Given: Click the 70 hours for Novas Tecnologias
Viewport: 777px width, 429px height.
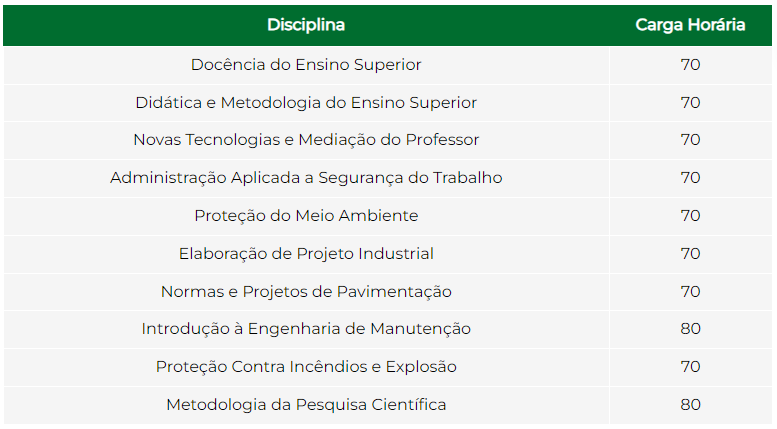Looking at the screenshot, I should [x=690, y=140].
